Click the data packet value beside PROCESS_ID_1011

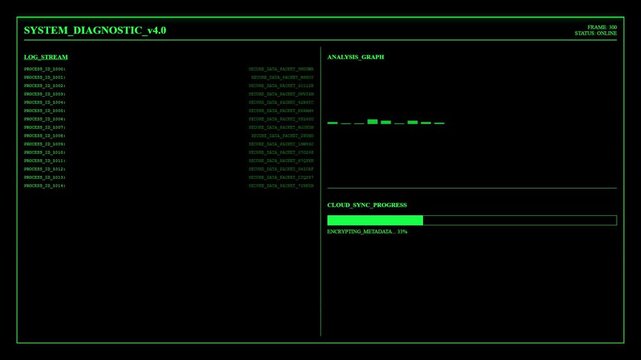(x=281, y=161)
